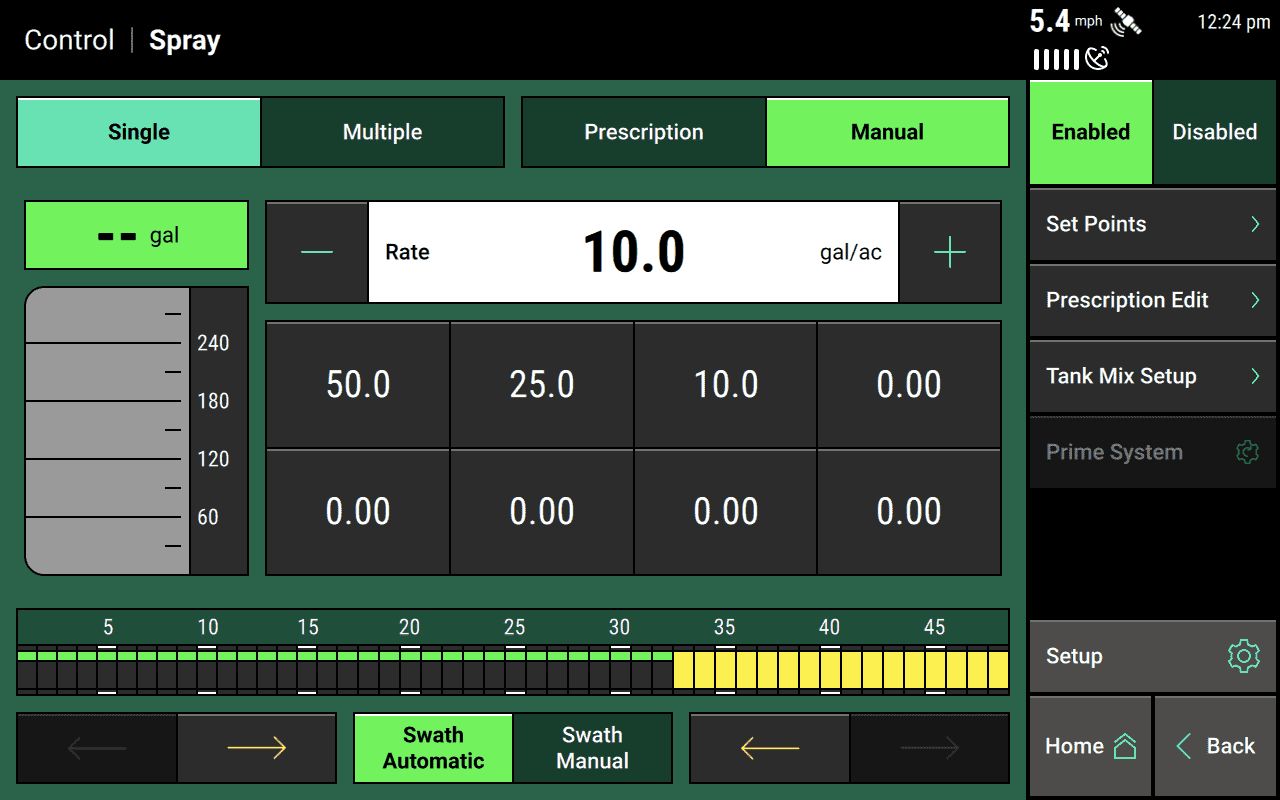Select the 25.0 rate preset
Image resolution: width=1280 pixels, height=800 pixels.
tap(541, 384)
